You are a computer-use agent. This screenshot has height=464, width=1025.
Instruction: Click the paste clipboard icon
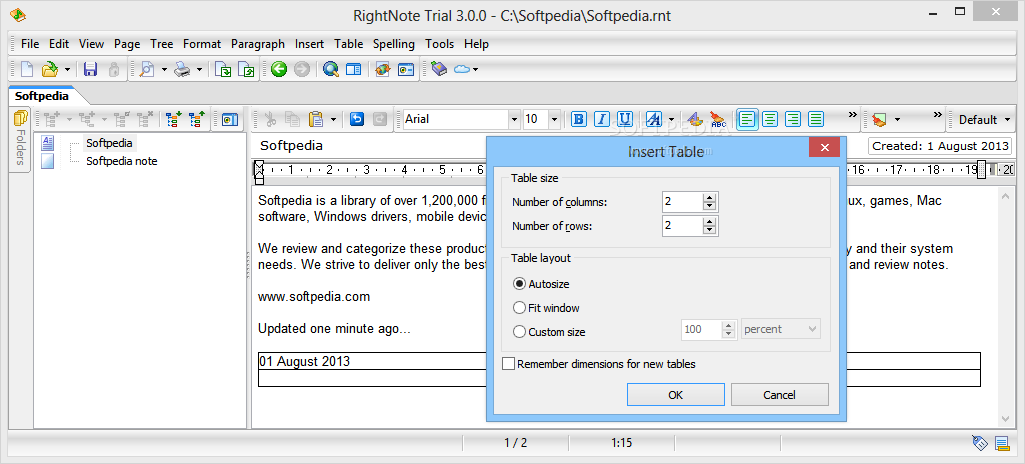(316, 119)
